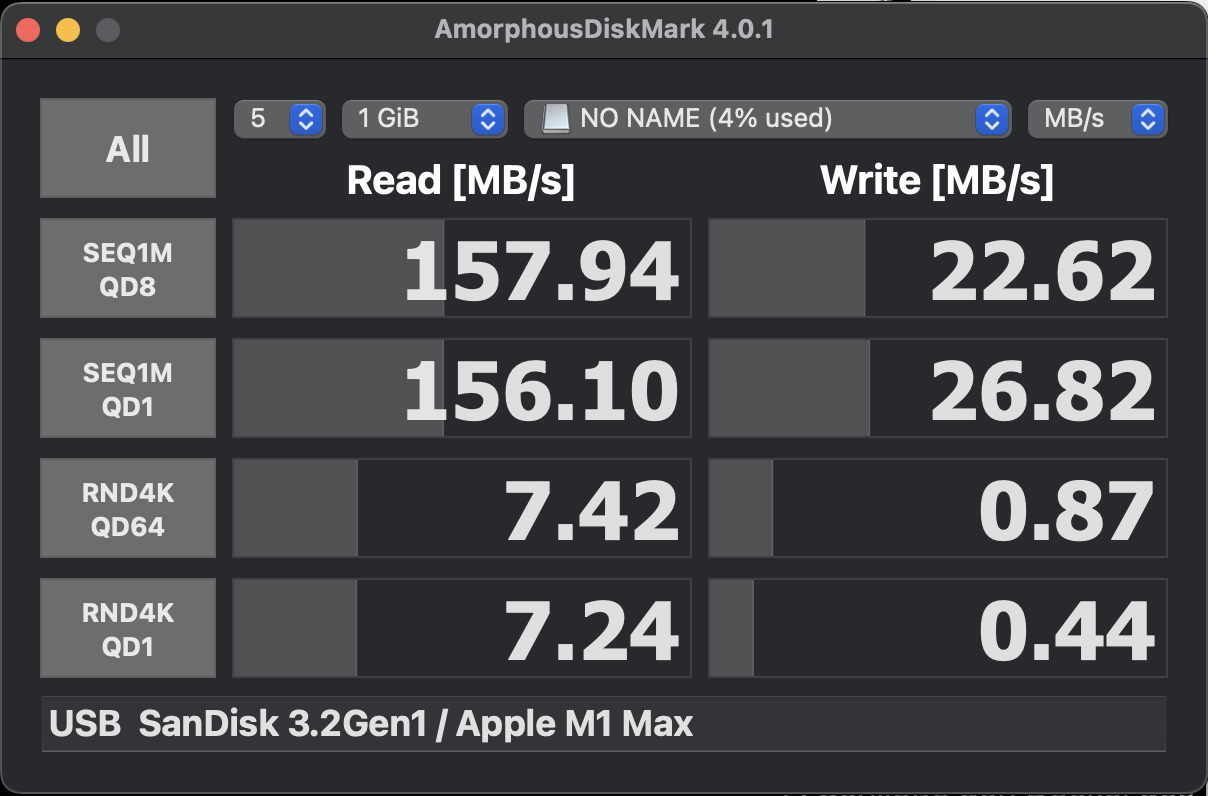Launch the RND4K QD1 test
This screenshot has width=1208, height=796.
coord(128,628)
